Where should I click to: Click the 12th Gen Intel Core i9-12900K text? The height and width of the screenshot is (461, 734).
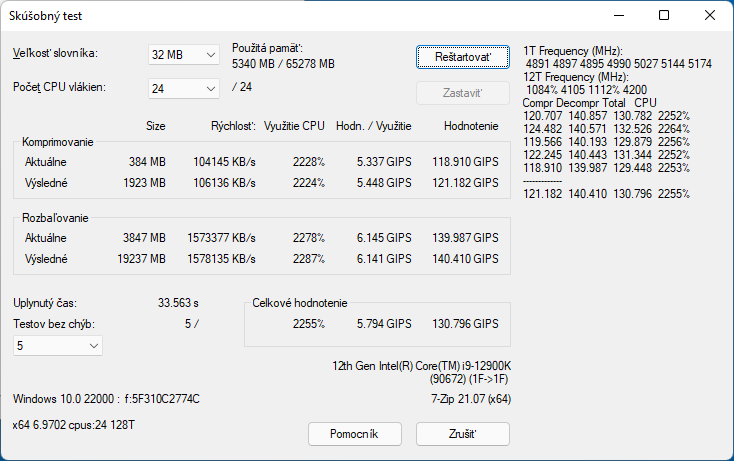tap(427, 366)
